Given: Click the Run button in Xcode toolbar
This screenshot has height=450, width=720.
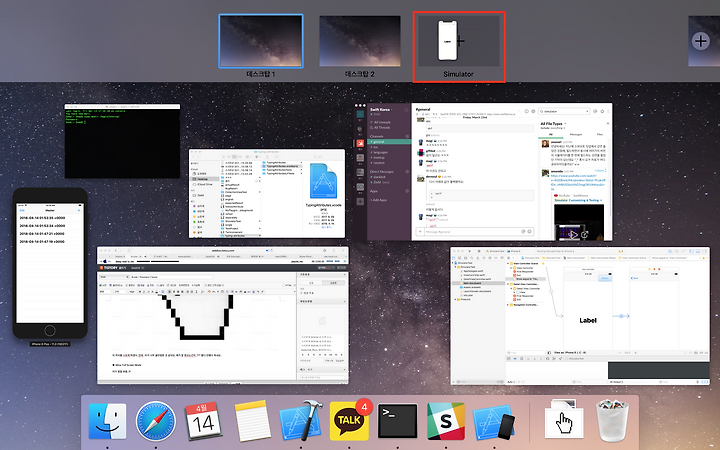Looking at the screenshot, I should [x=469, y=251].
